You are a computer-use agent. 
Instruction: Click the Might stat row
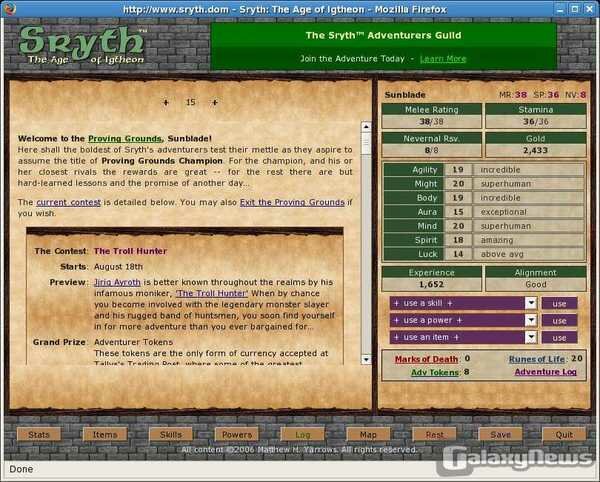tap(484, 184)
